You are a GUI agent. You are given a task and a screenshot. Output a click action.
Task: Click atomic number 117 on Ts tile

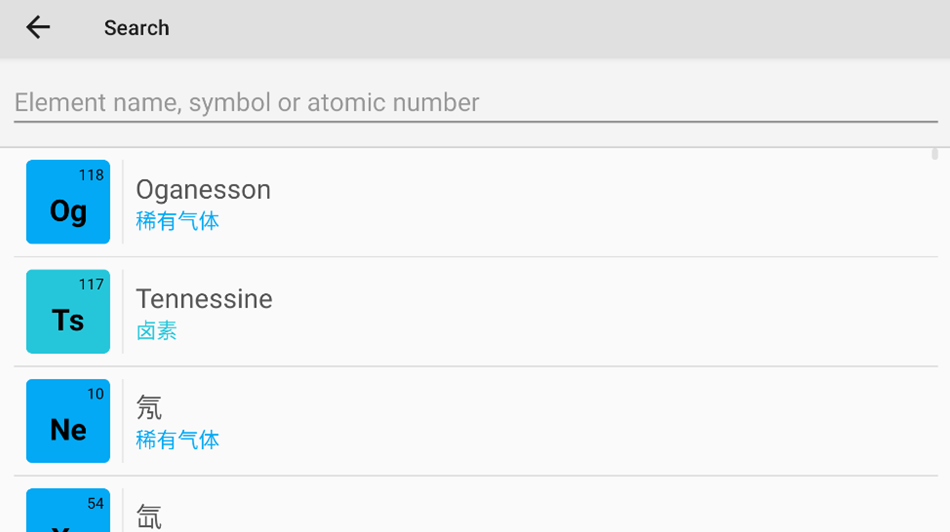tap(91, 284)
